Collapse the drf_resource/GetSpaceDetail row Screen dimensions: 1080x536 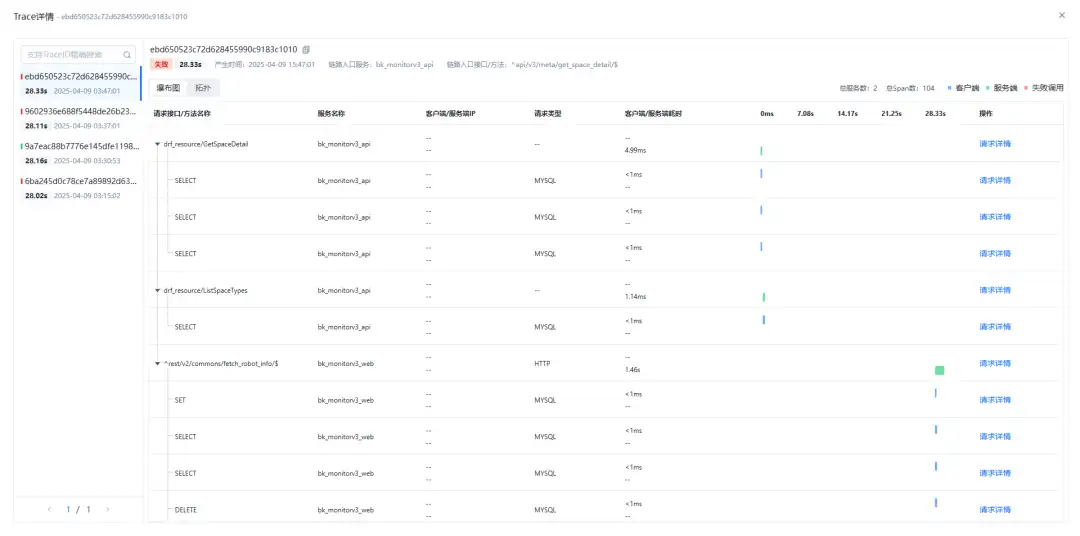coord(158,145)
